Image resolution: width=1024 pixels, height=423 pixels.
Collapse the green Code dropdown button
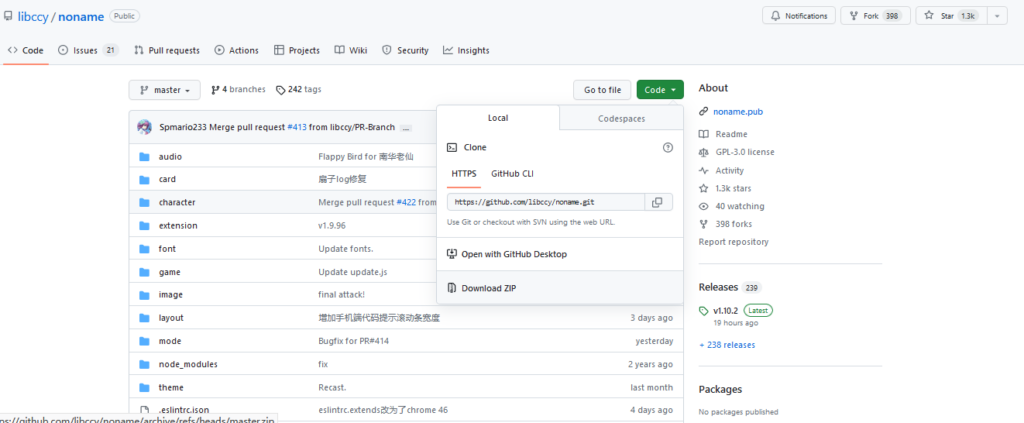pos(660,90)
